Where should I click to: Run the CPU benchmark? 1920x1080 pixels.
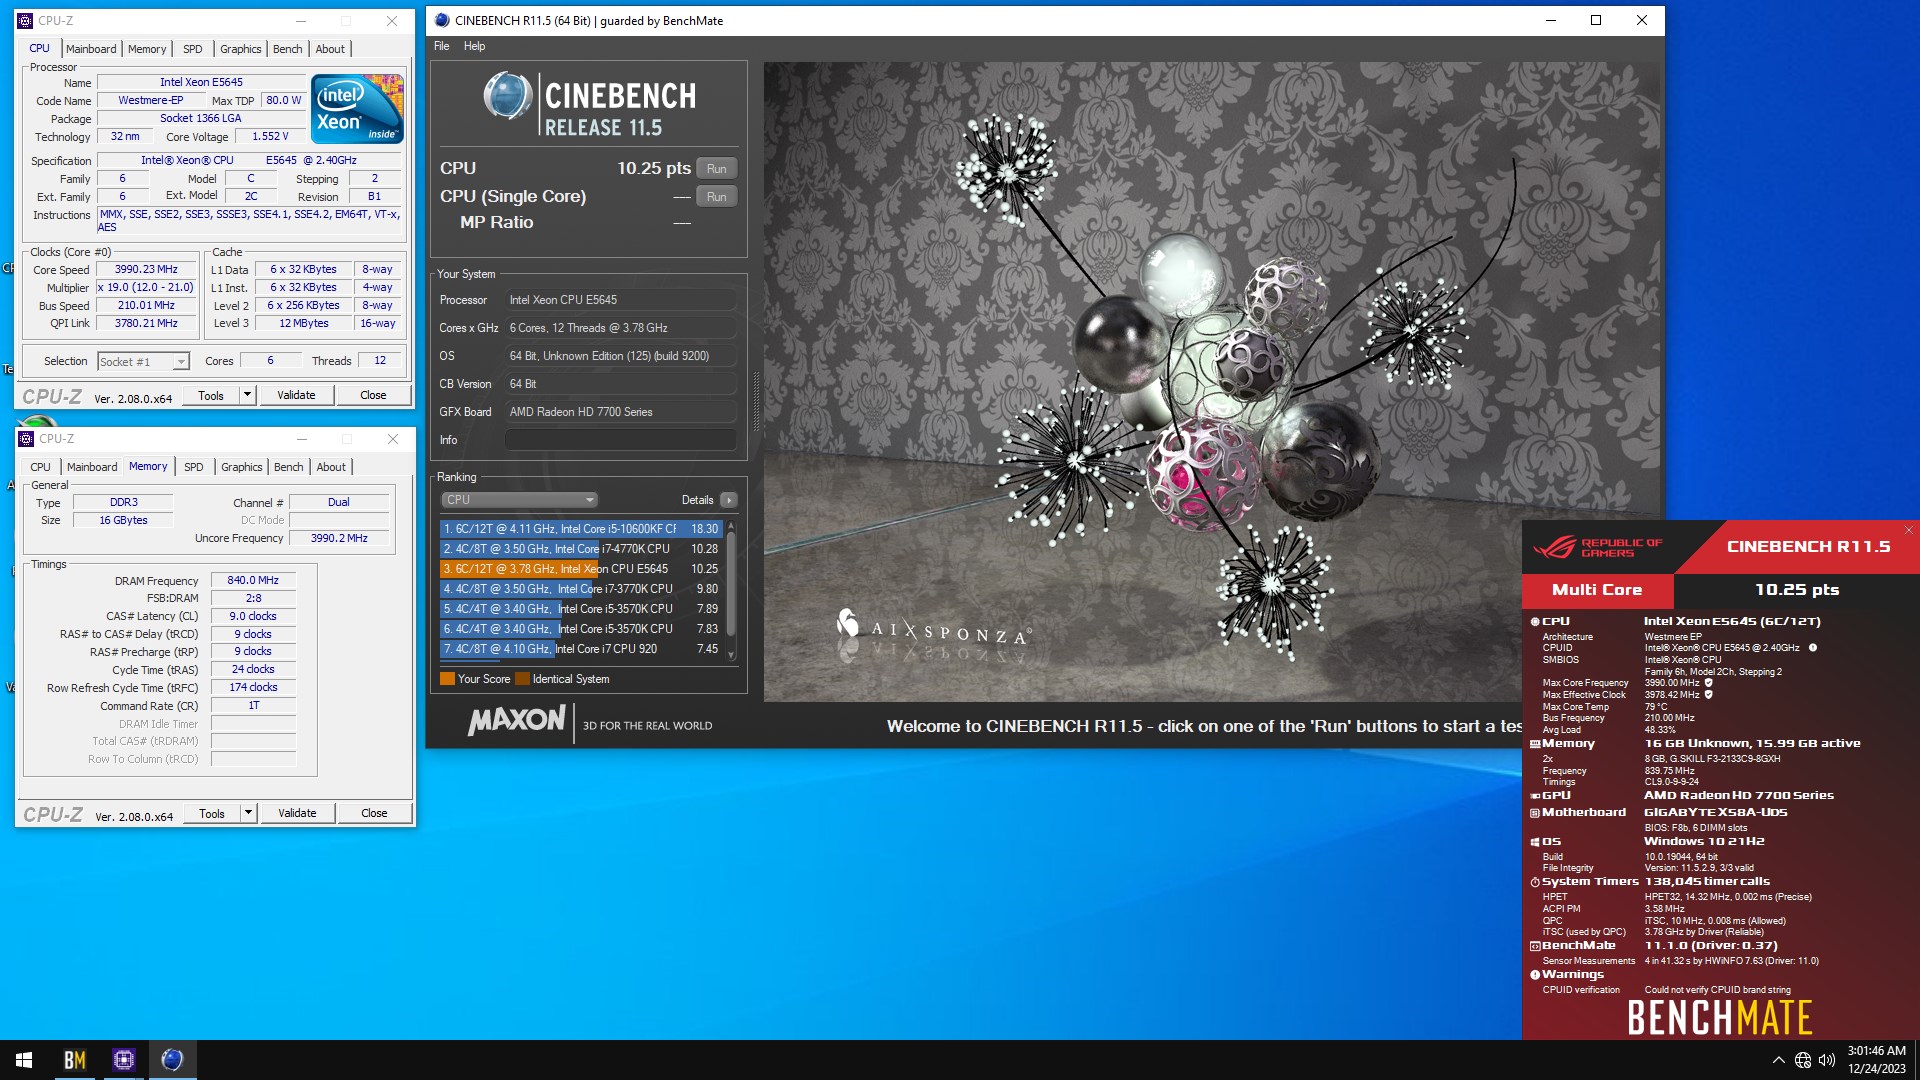[x=717, y=169]
